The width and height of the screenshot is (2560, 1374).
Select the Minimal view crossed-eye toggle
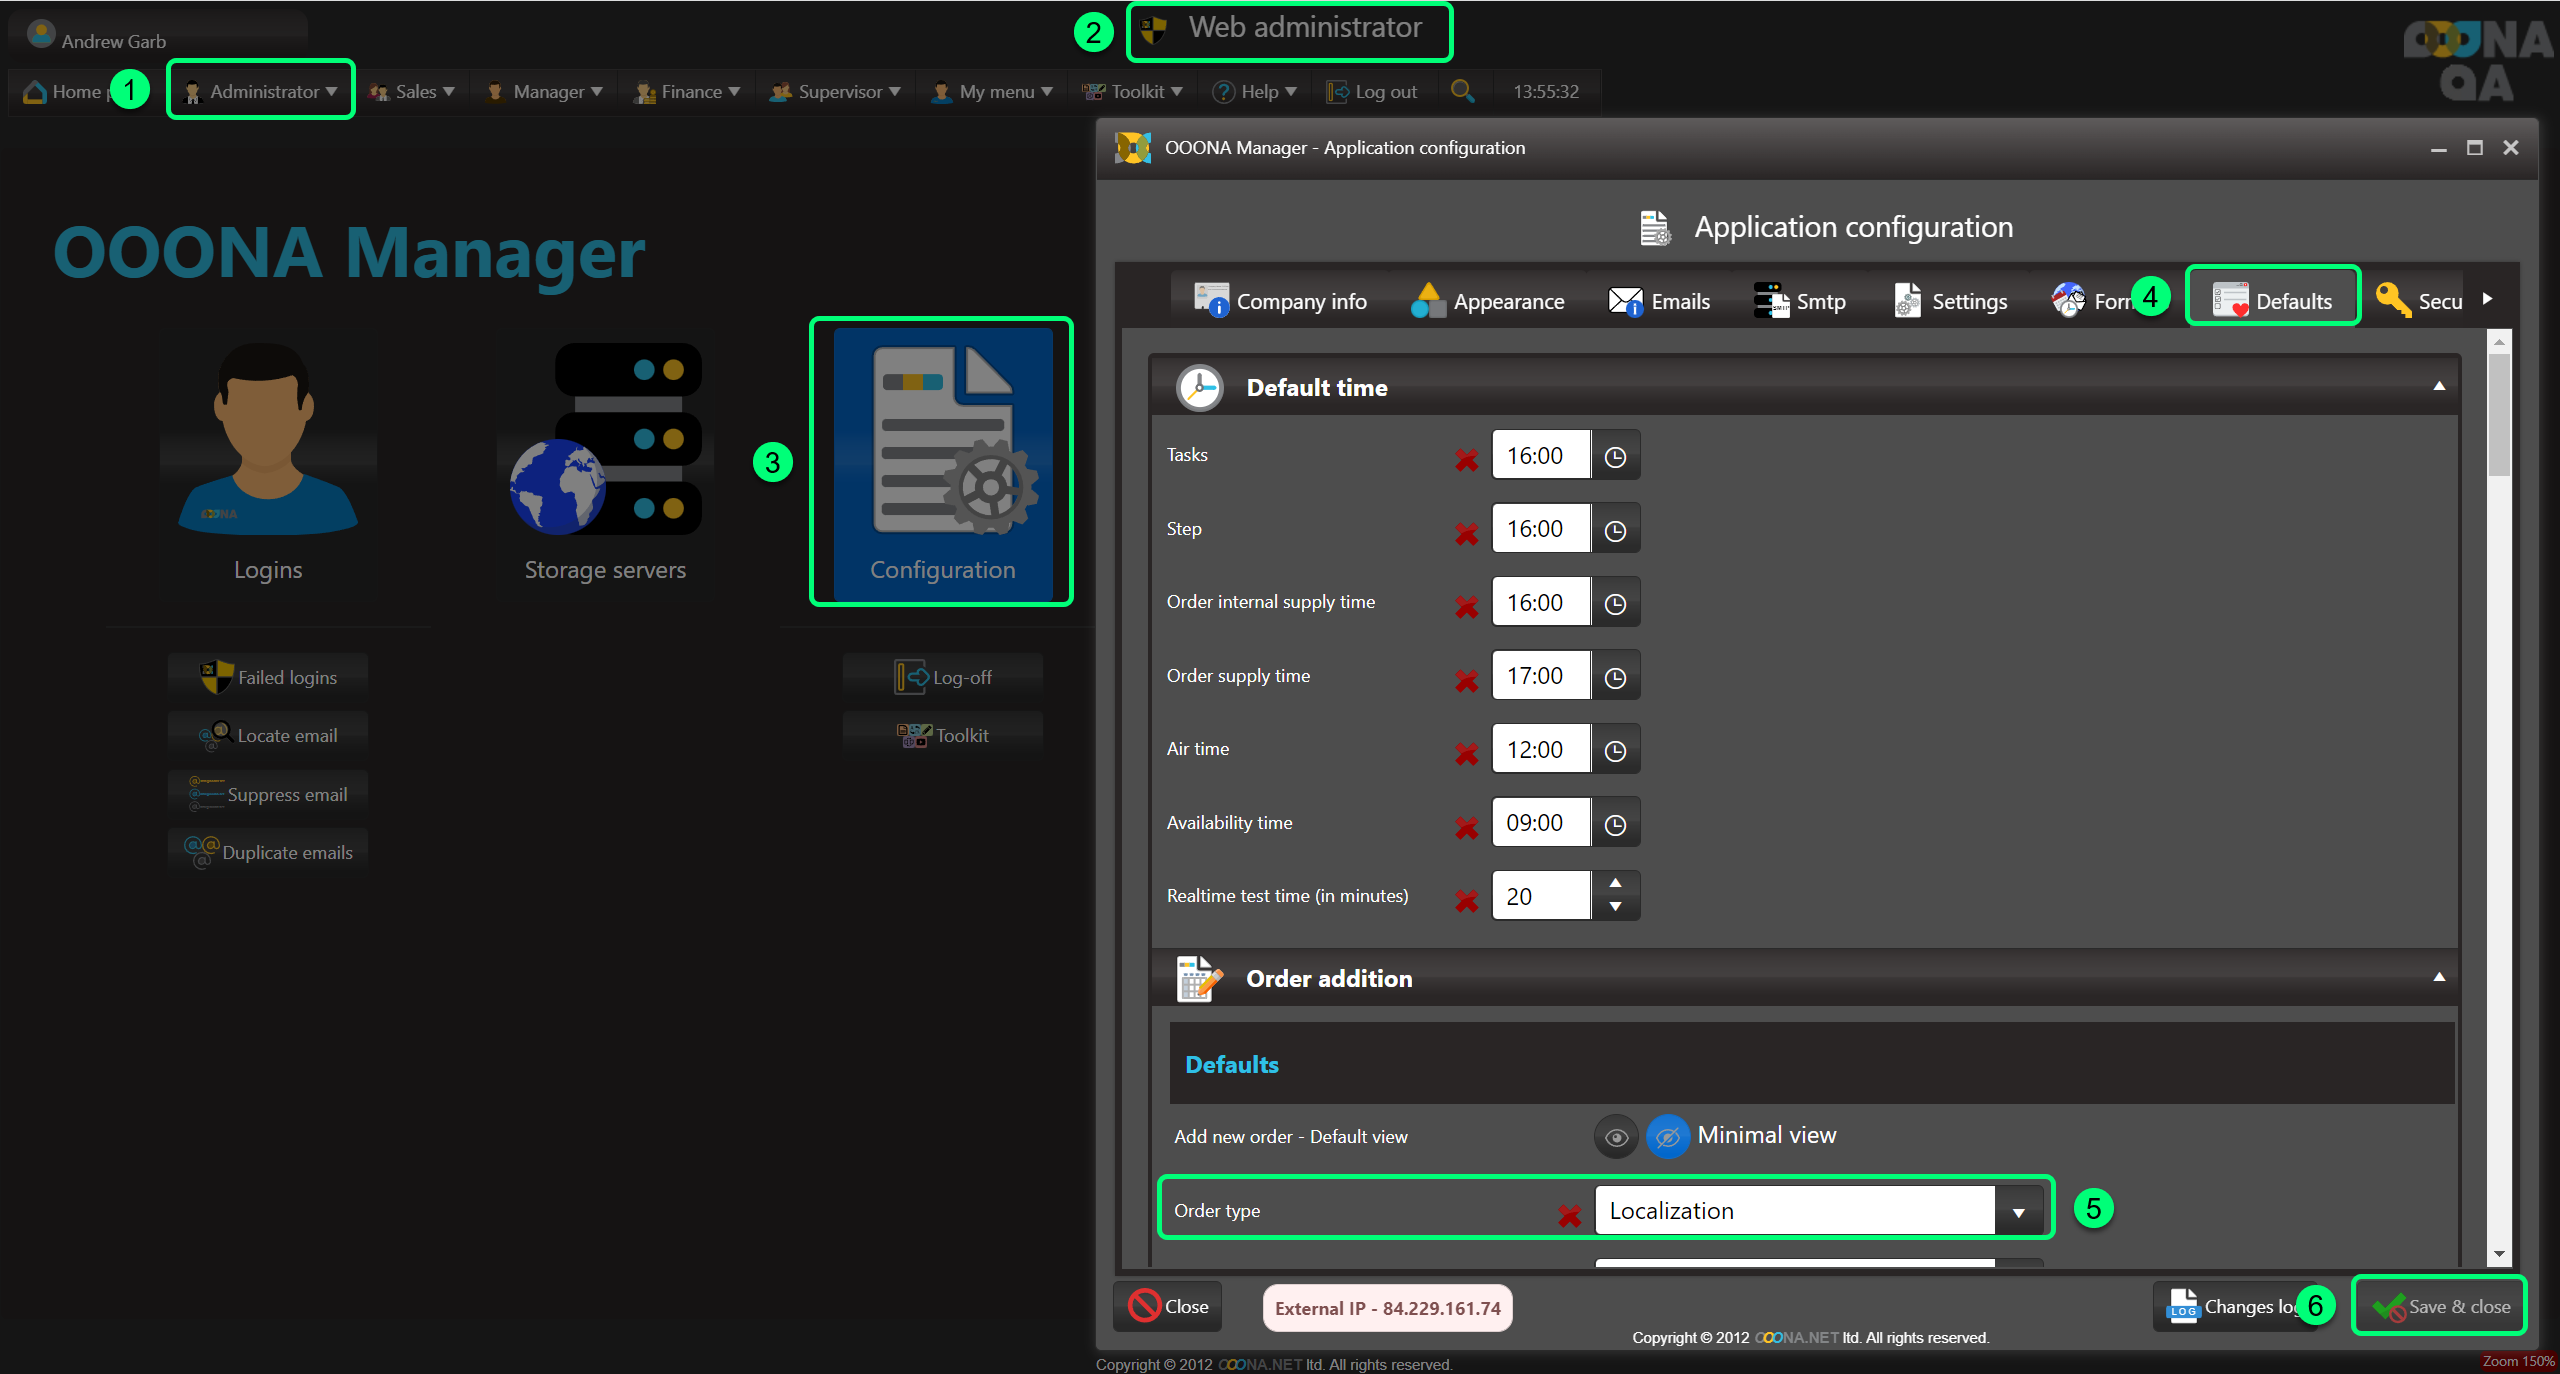pos(1667,1137)
